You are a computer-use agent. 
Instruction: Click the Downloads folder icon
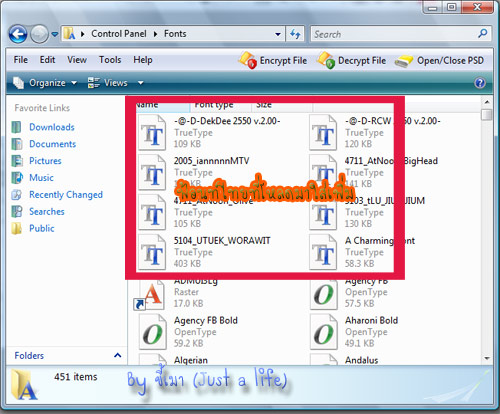(17, 127)
